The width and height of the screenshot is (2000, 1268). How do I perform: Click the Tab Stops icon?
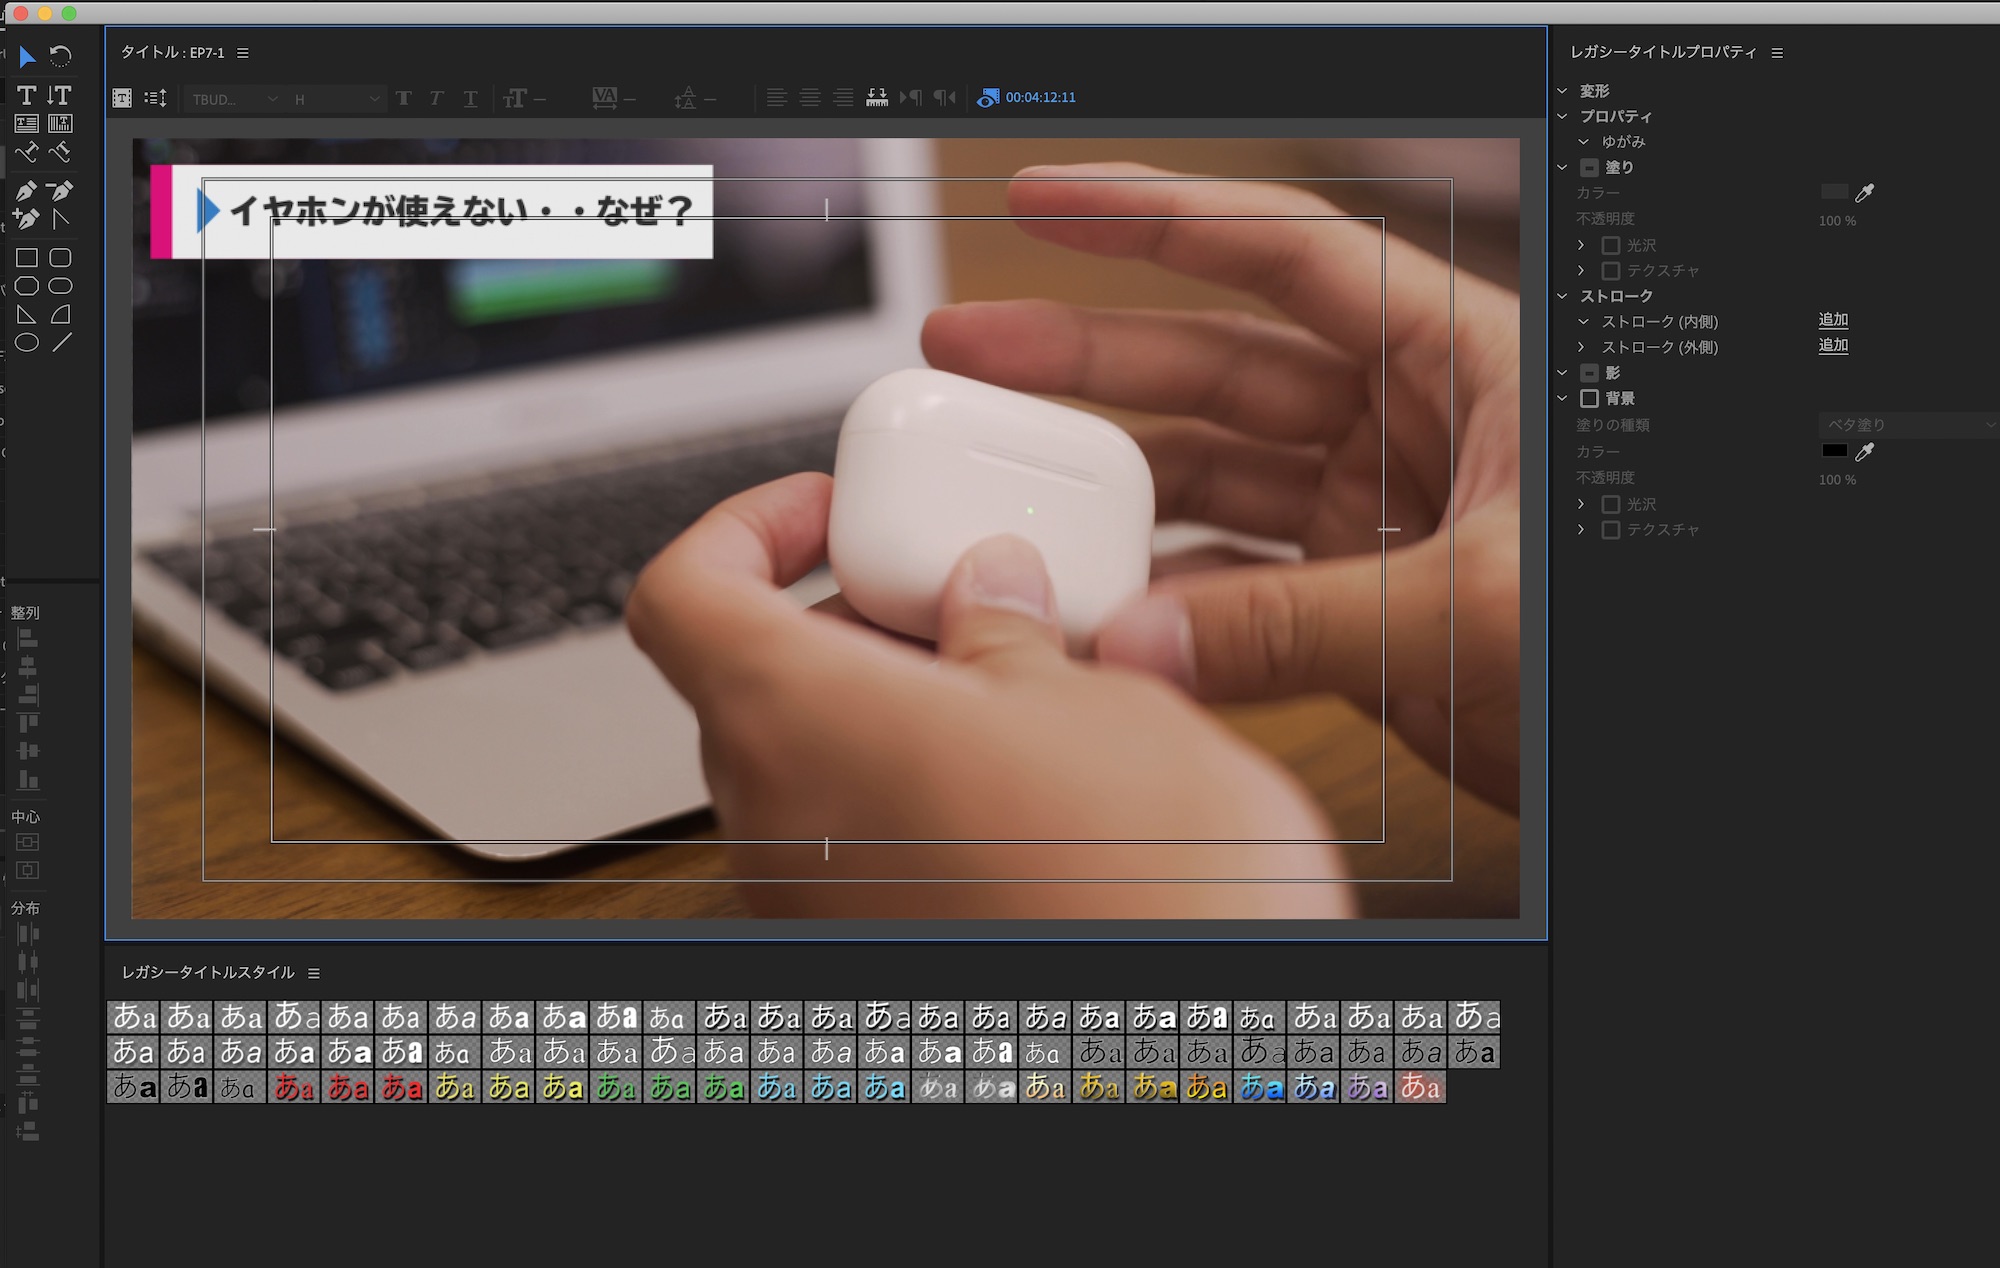click(x=877, y=97)
